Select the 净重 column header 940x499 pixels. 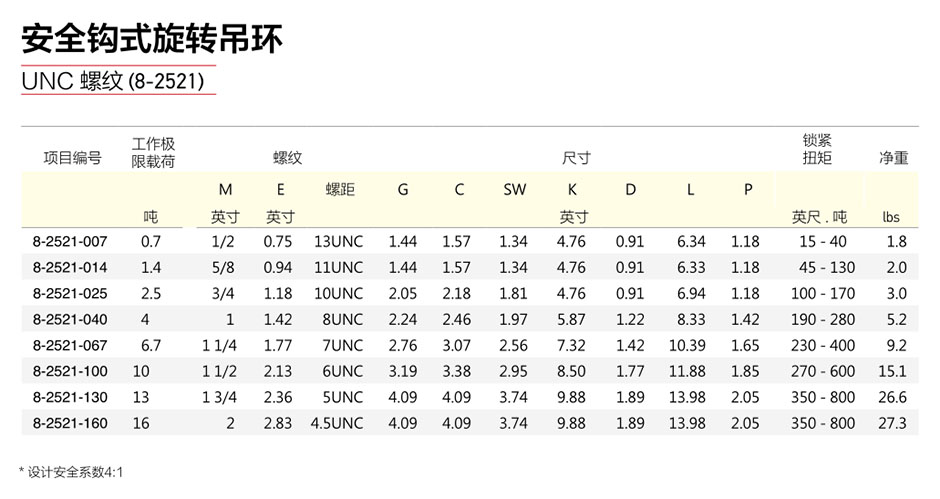(893, 158)
